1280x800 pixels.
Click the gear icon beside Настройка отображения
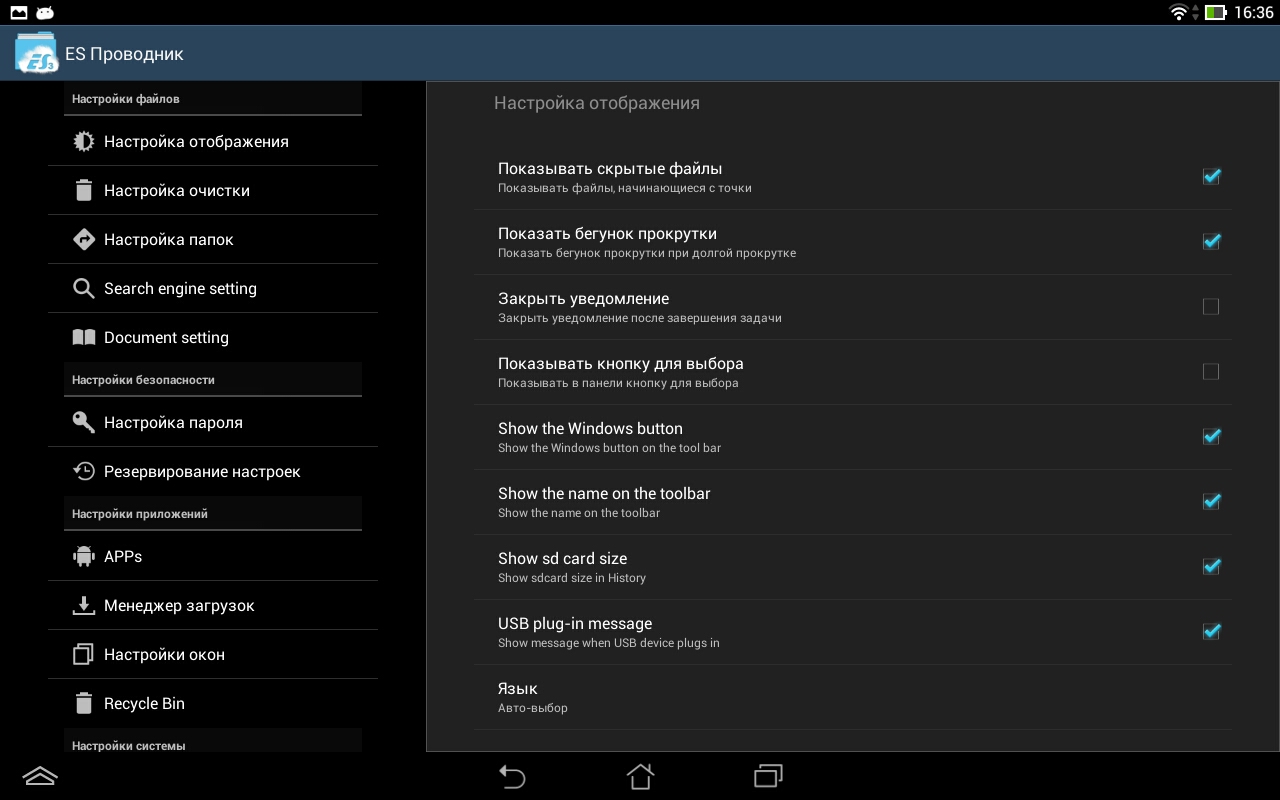click(x=84, y=142)
